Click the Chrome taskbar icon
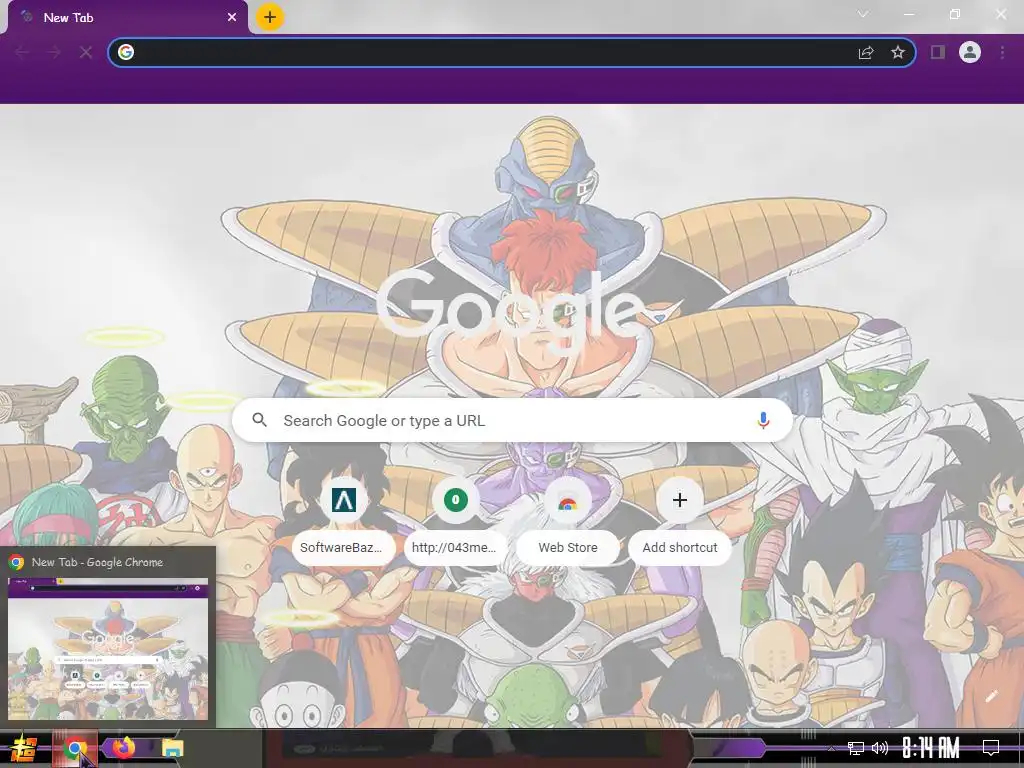 75,748
